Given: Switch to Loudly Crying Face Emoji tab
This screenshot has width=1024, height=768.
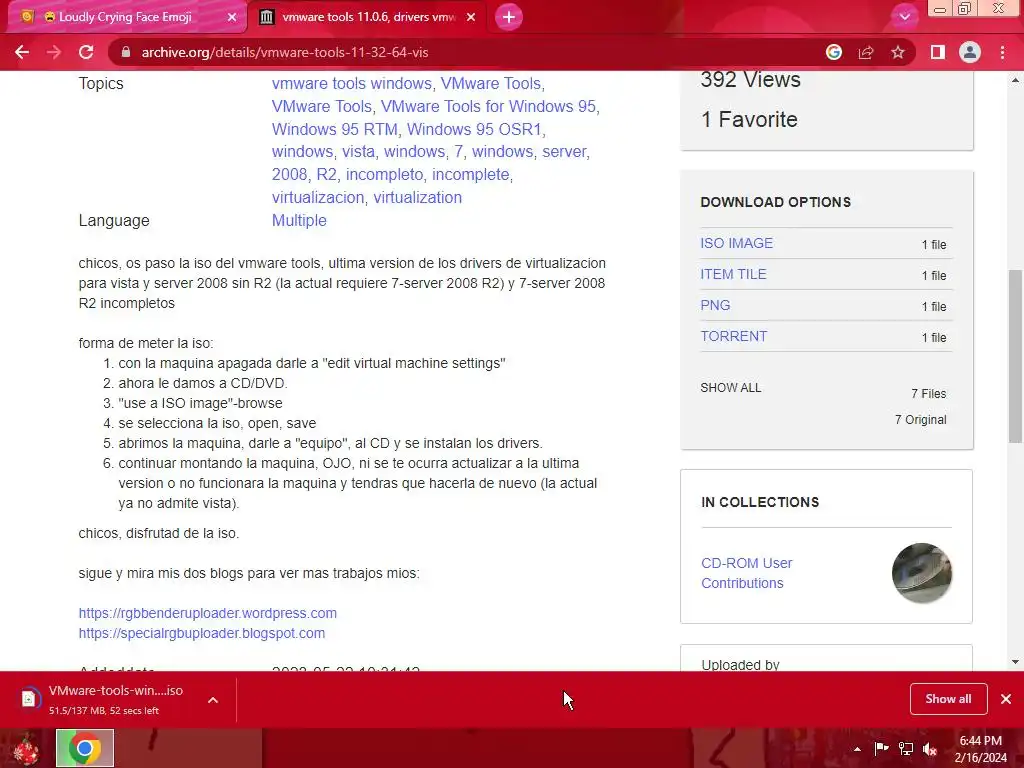Looking at the screenshot, I should tap(124, 17).
